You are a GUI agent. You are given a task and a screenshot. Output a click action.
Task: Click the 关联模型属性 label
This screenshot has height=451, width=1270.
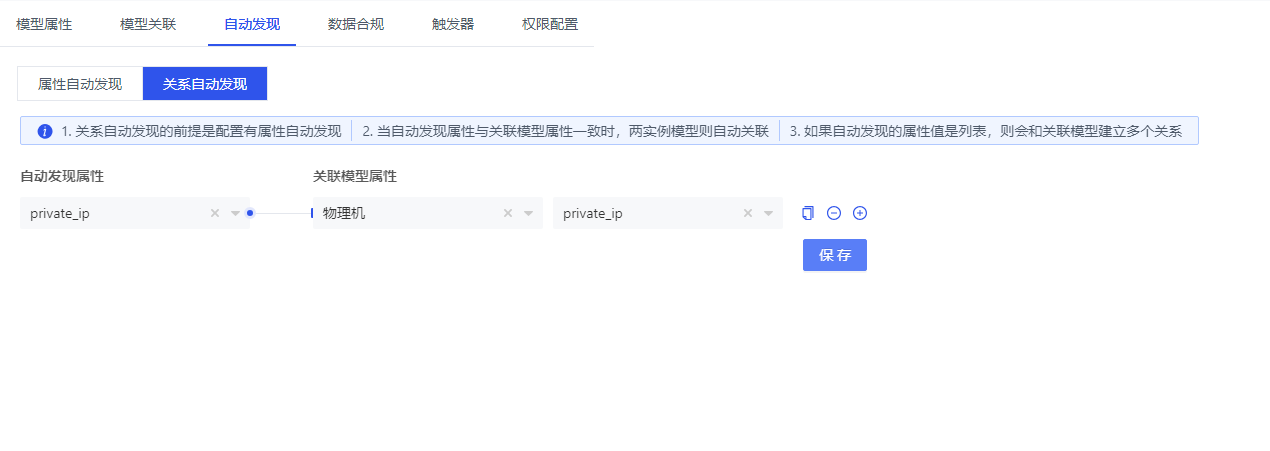coord(355,176)
